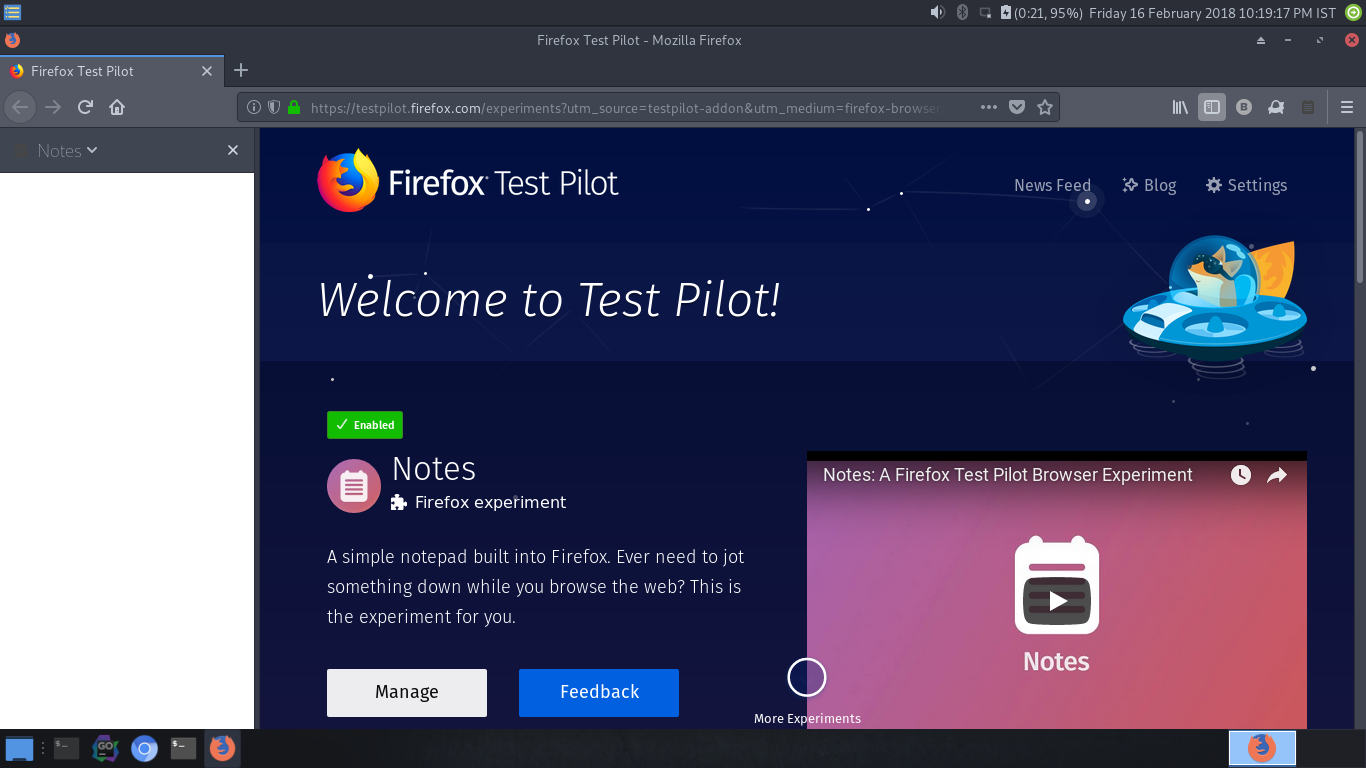Open the Test Pilot UFO add-on icon

pyautogui.click(x=1276, y=107)
